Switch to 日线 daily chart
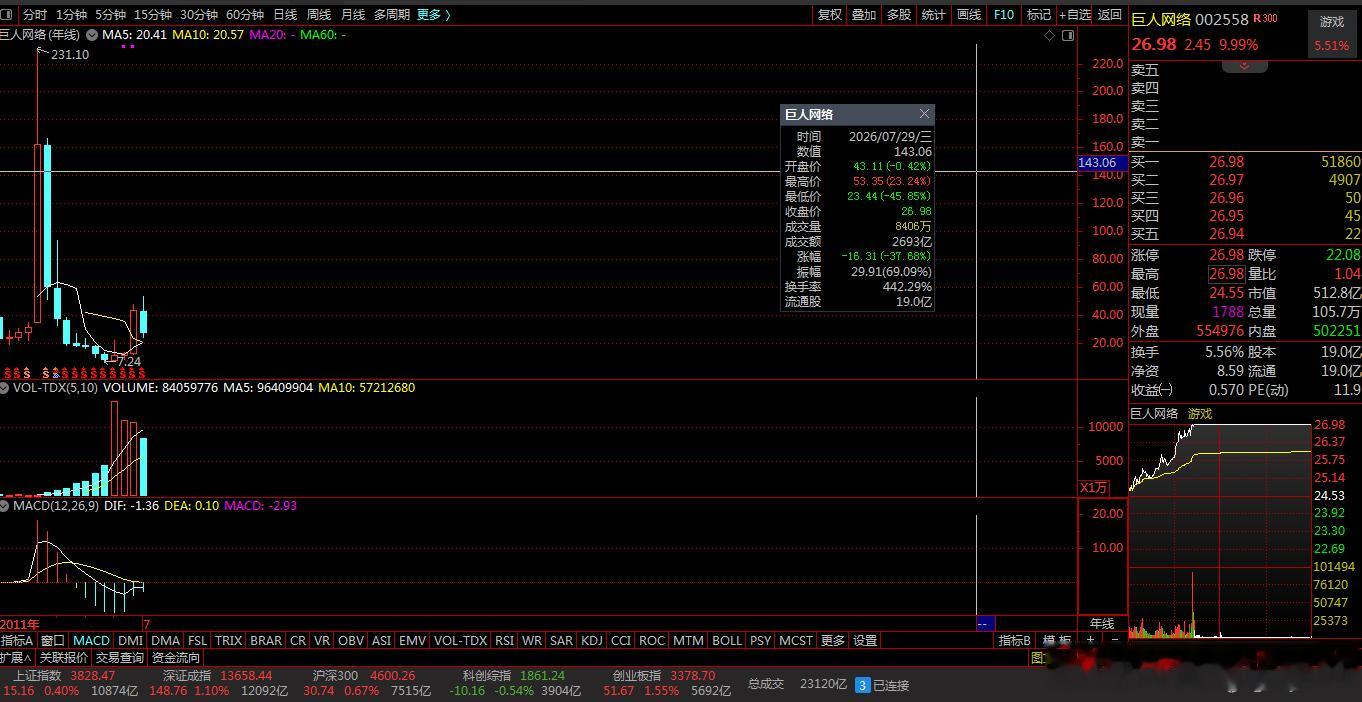The height and width of the screenshot is (702, 1362). coord(285,14)
